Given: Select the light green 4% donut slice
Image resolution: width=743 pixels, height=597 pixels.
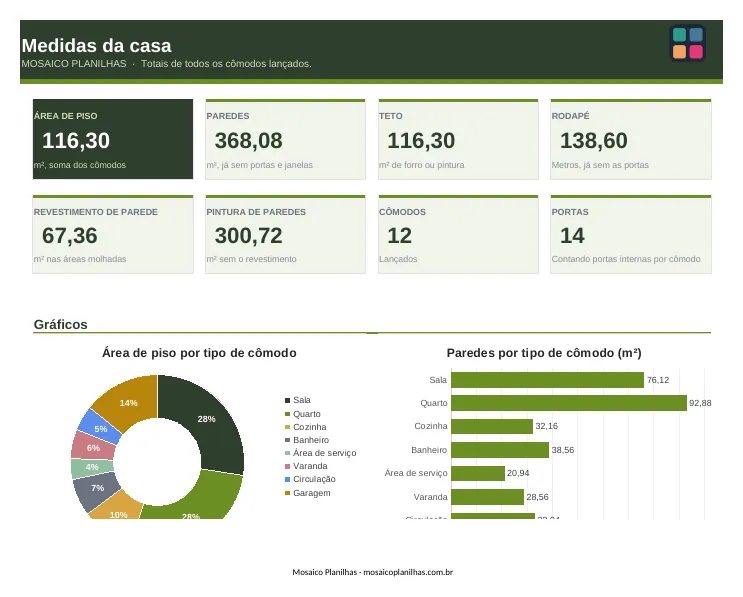Looking at the screenshot, I should [x=90, y=468].
